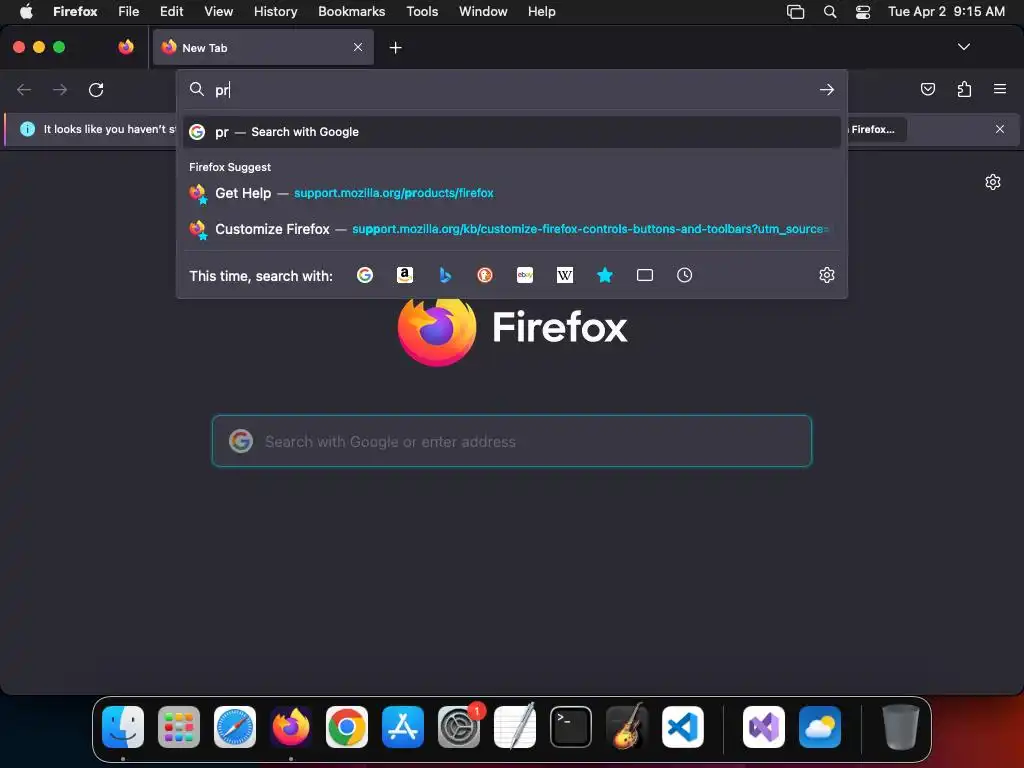
Task: Search this time with Amazon icon
Action: 405,275
